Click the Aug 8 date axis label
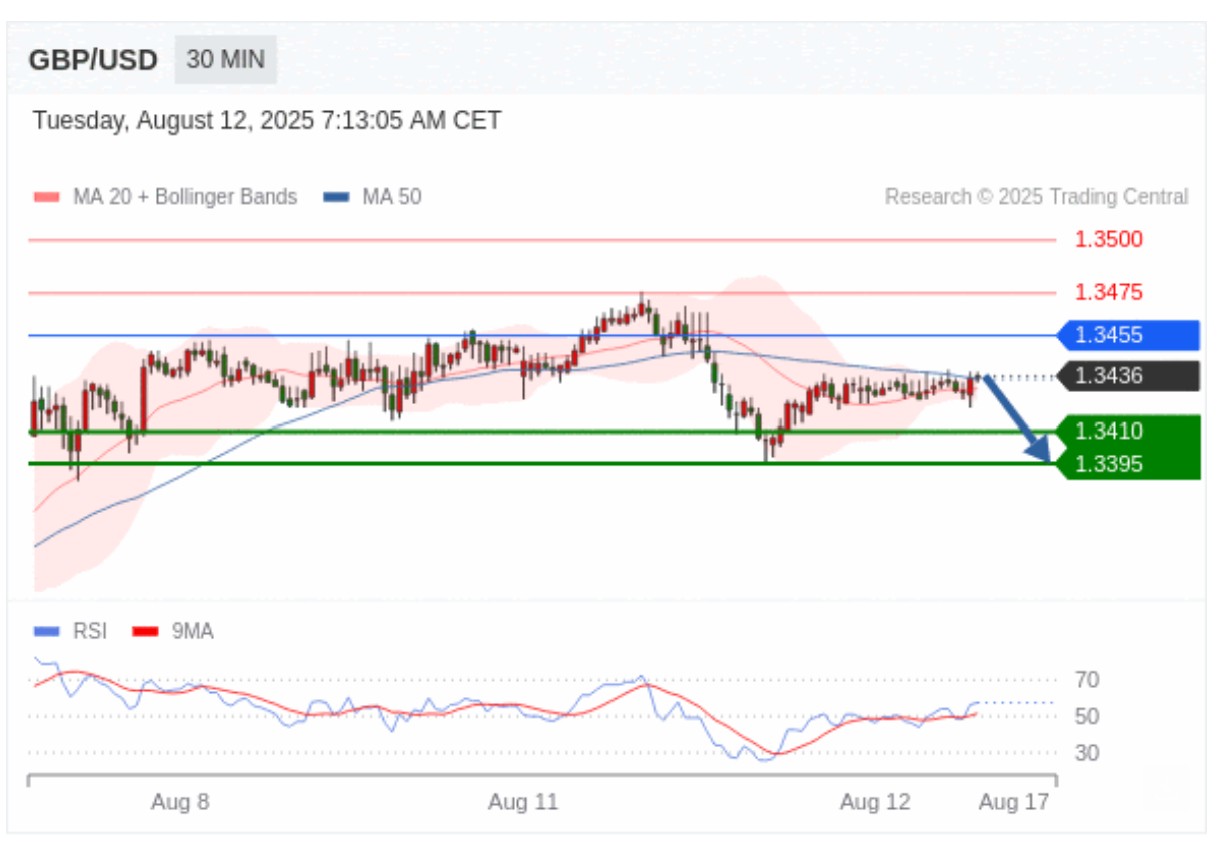Screen dimensions: 1220x850 [x=180, y=802]
